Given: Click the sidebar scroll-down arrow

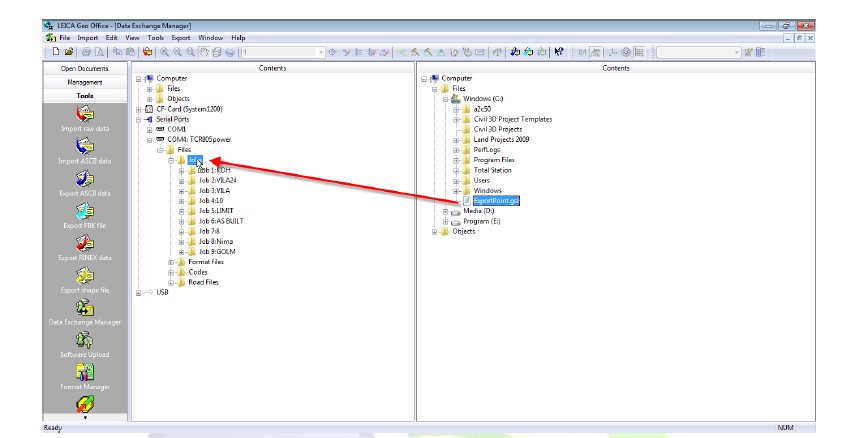Looking at the screenshot, I should [85, 418].
